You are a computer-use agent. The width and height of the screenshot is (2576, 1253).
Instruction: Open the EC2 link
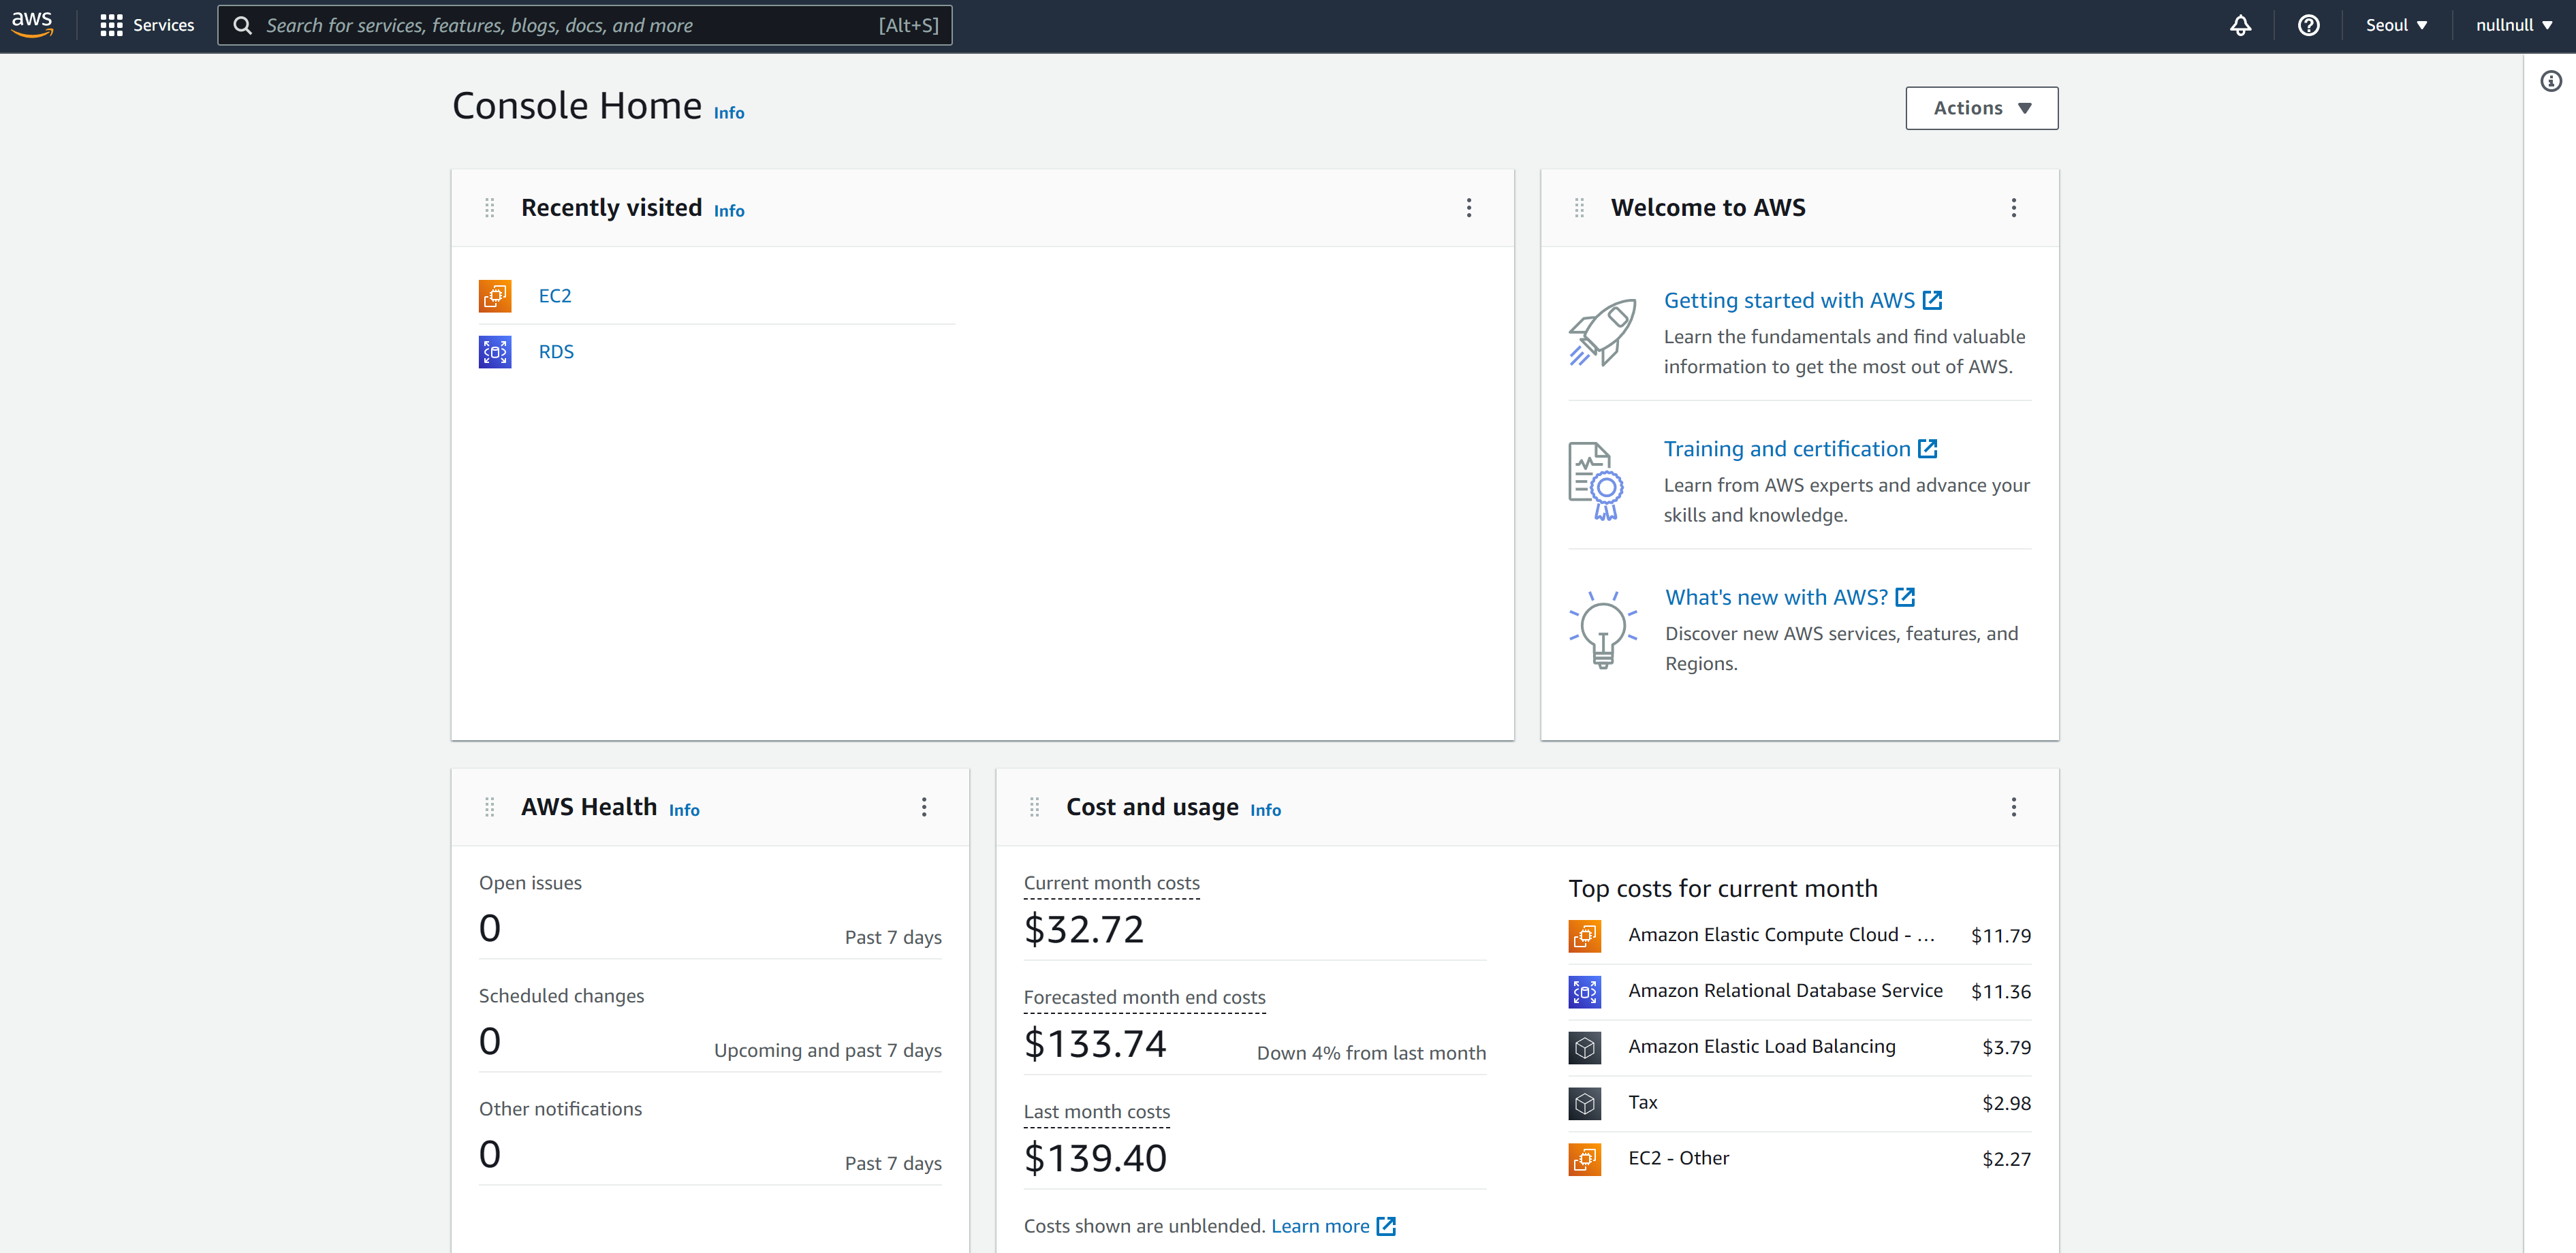pyautogui.click(x=555, y=296)
